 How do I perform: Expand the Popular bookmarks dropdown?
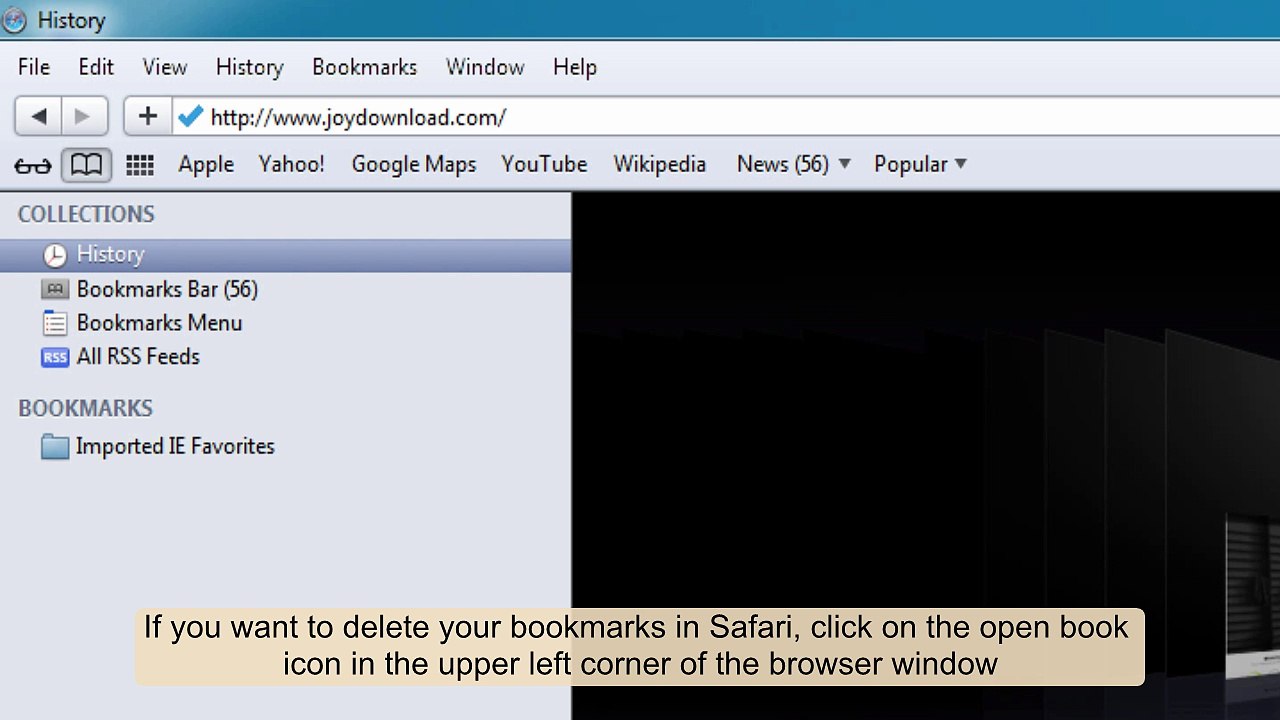921,164
